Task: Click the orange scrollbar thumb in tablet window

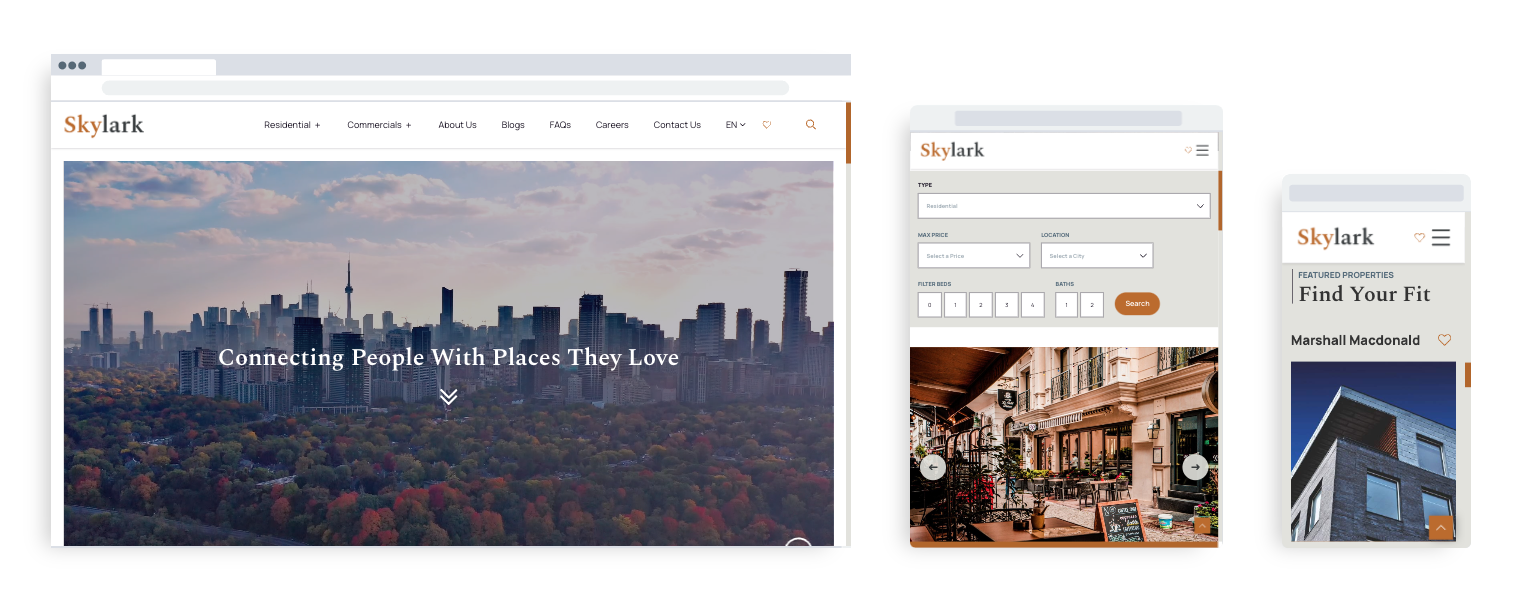Action: tap(1220, 201)
